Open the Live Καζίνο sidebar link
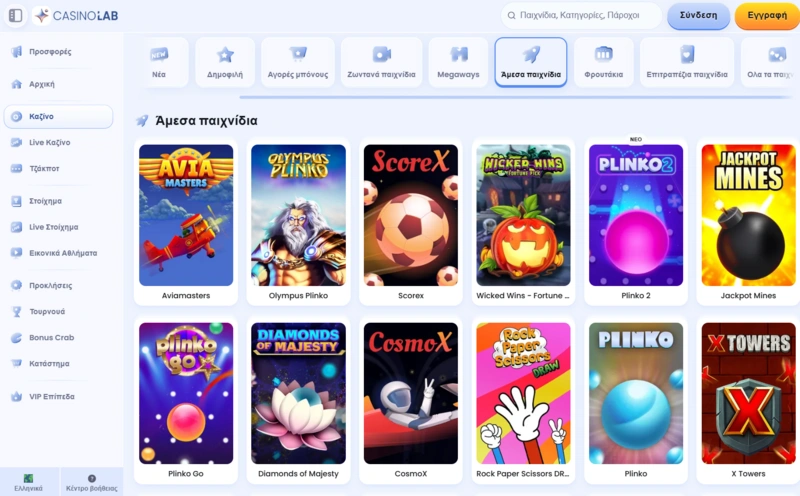This screenshot has height=496, width=800. 49,142
